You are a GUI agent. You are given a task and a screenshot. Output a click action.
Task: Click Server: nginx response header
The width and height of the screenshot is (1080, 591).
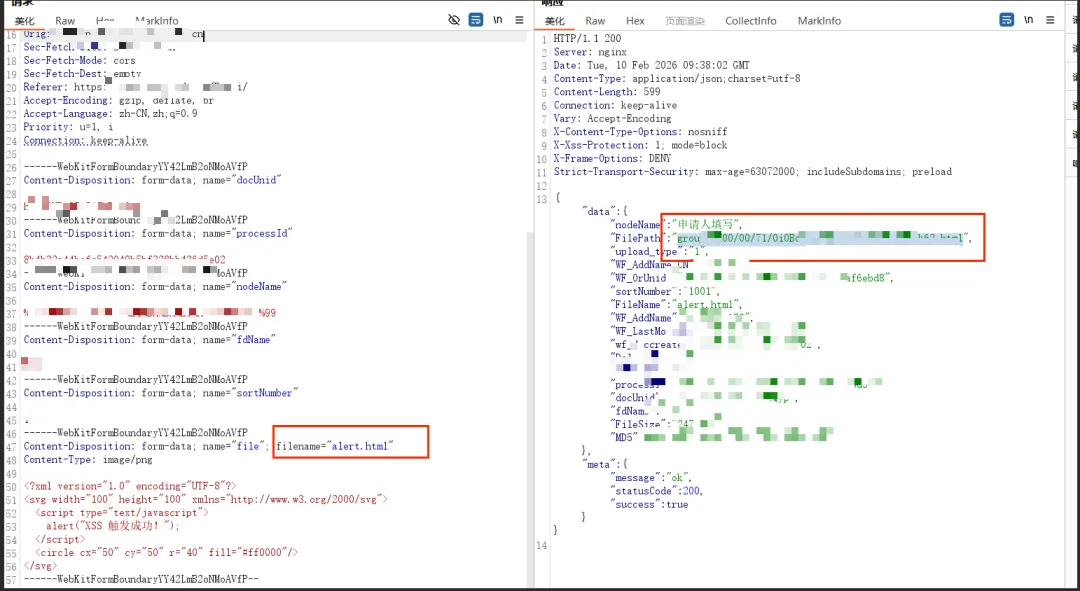[x=590, y=52]
